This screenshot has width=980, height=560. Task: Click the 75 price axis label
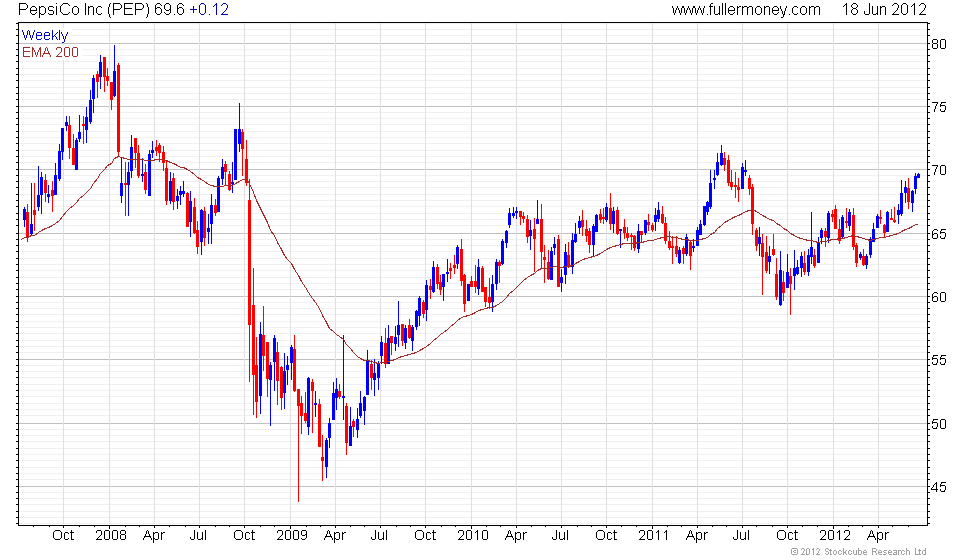pos(939,108)
